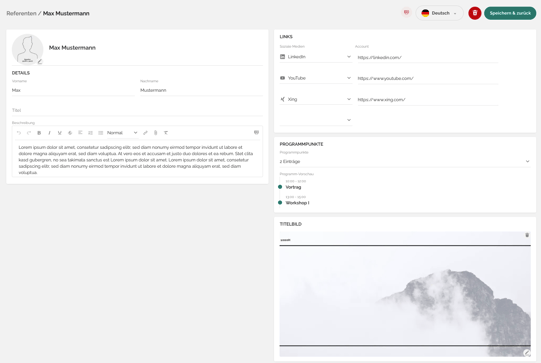Click the mountain title image
Screen dimensions: 541x363
point(405,294)
